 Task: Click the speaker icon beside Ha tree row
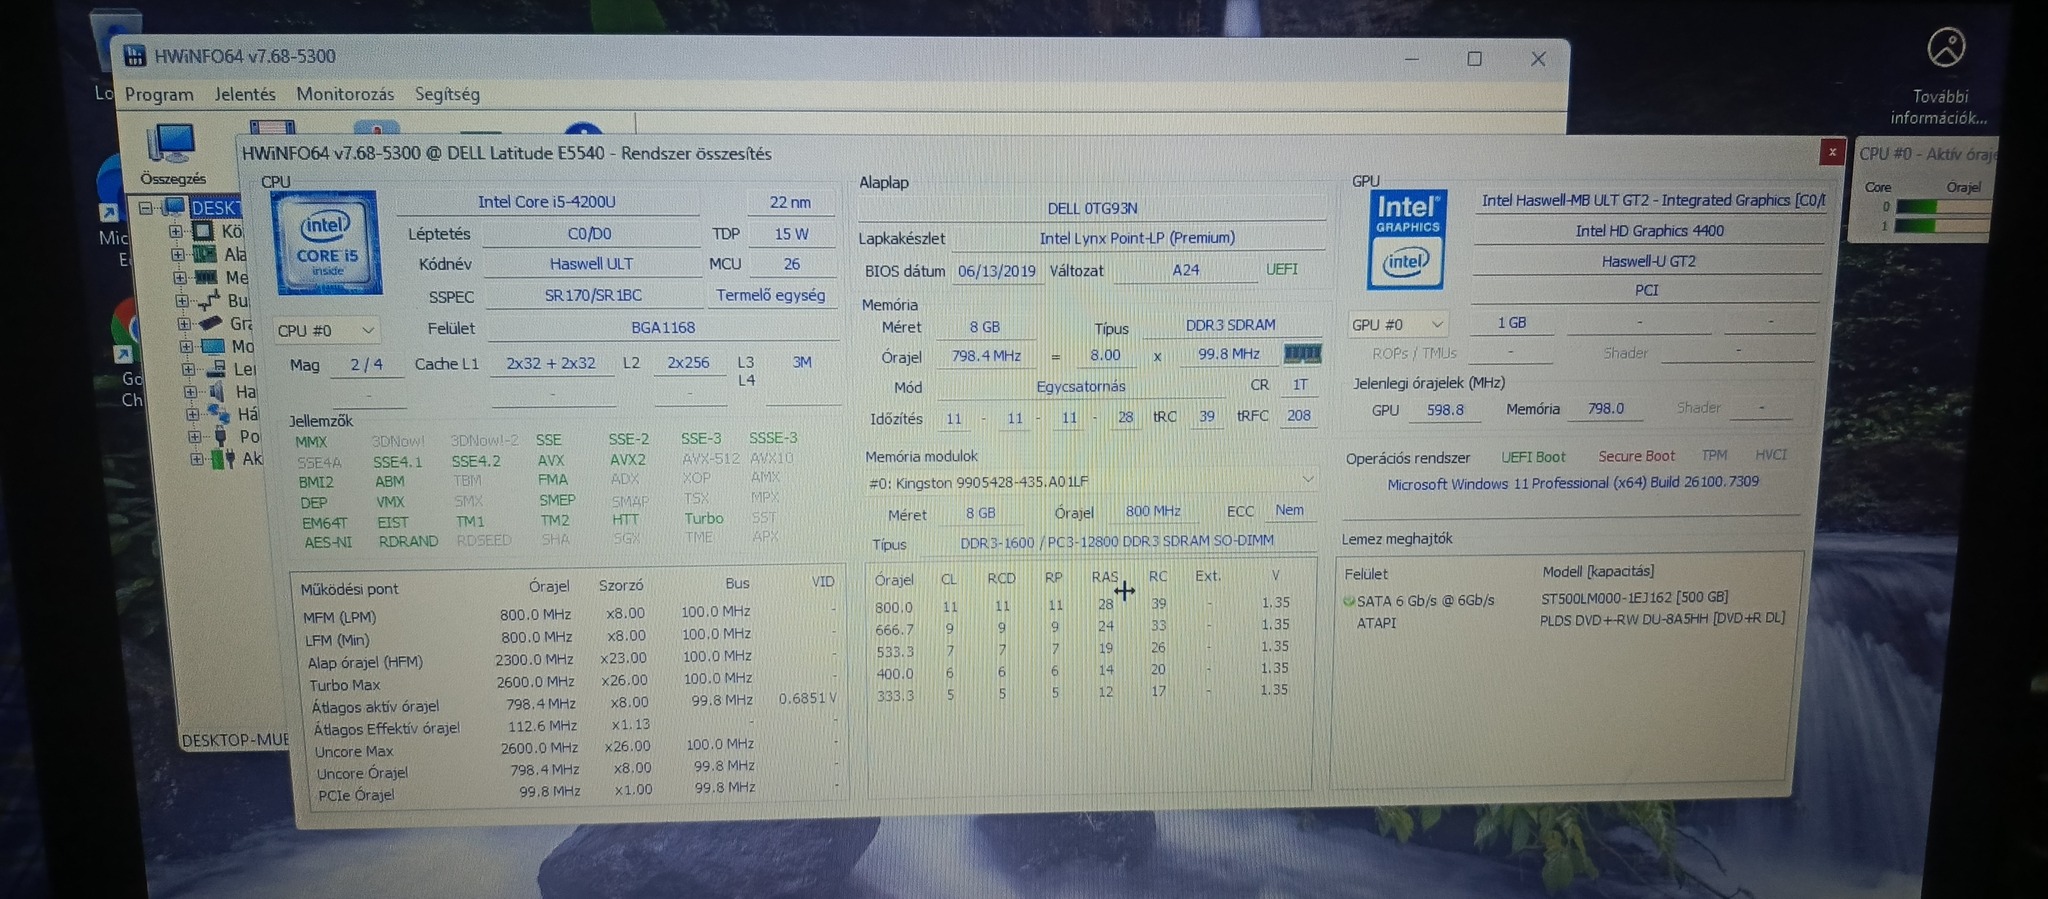217,392
